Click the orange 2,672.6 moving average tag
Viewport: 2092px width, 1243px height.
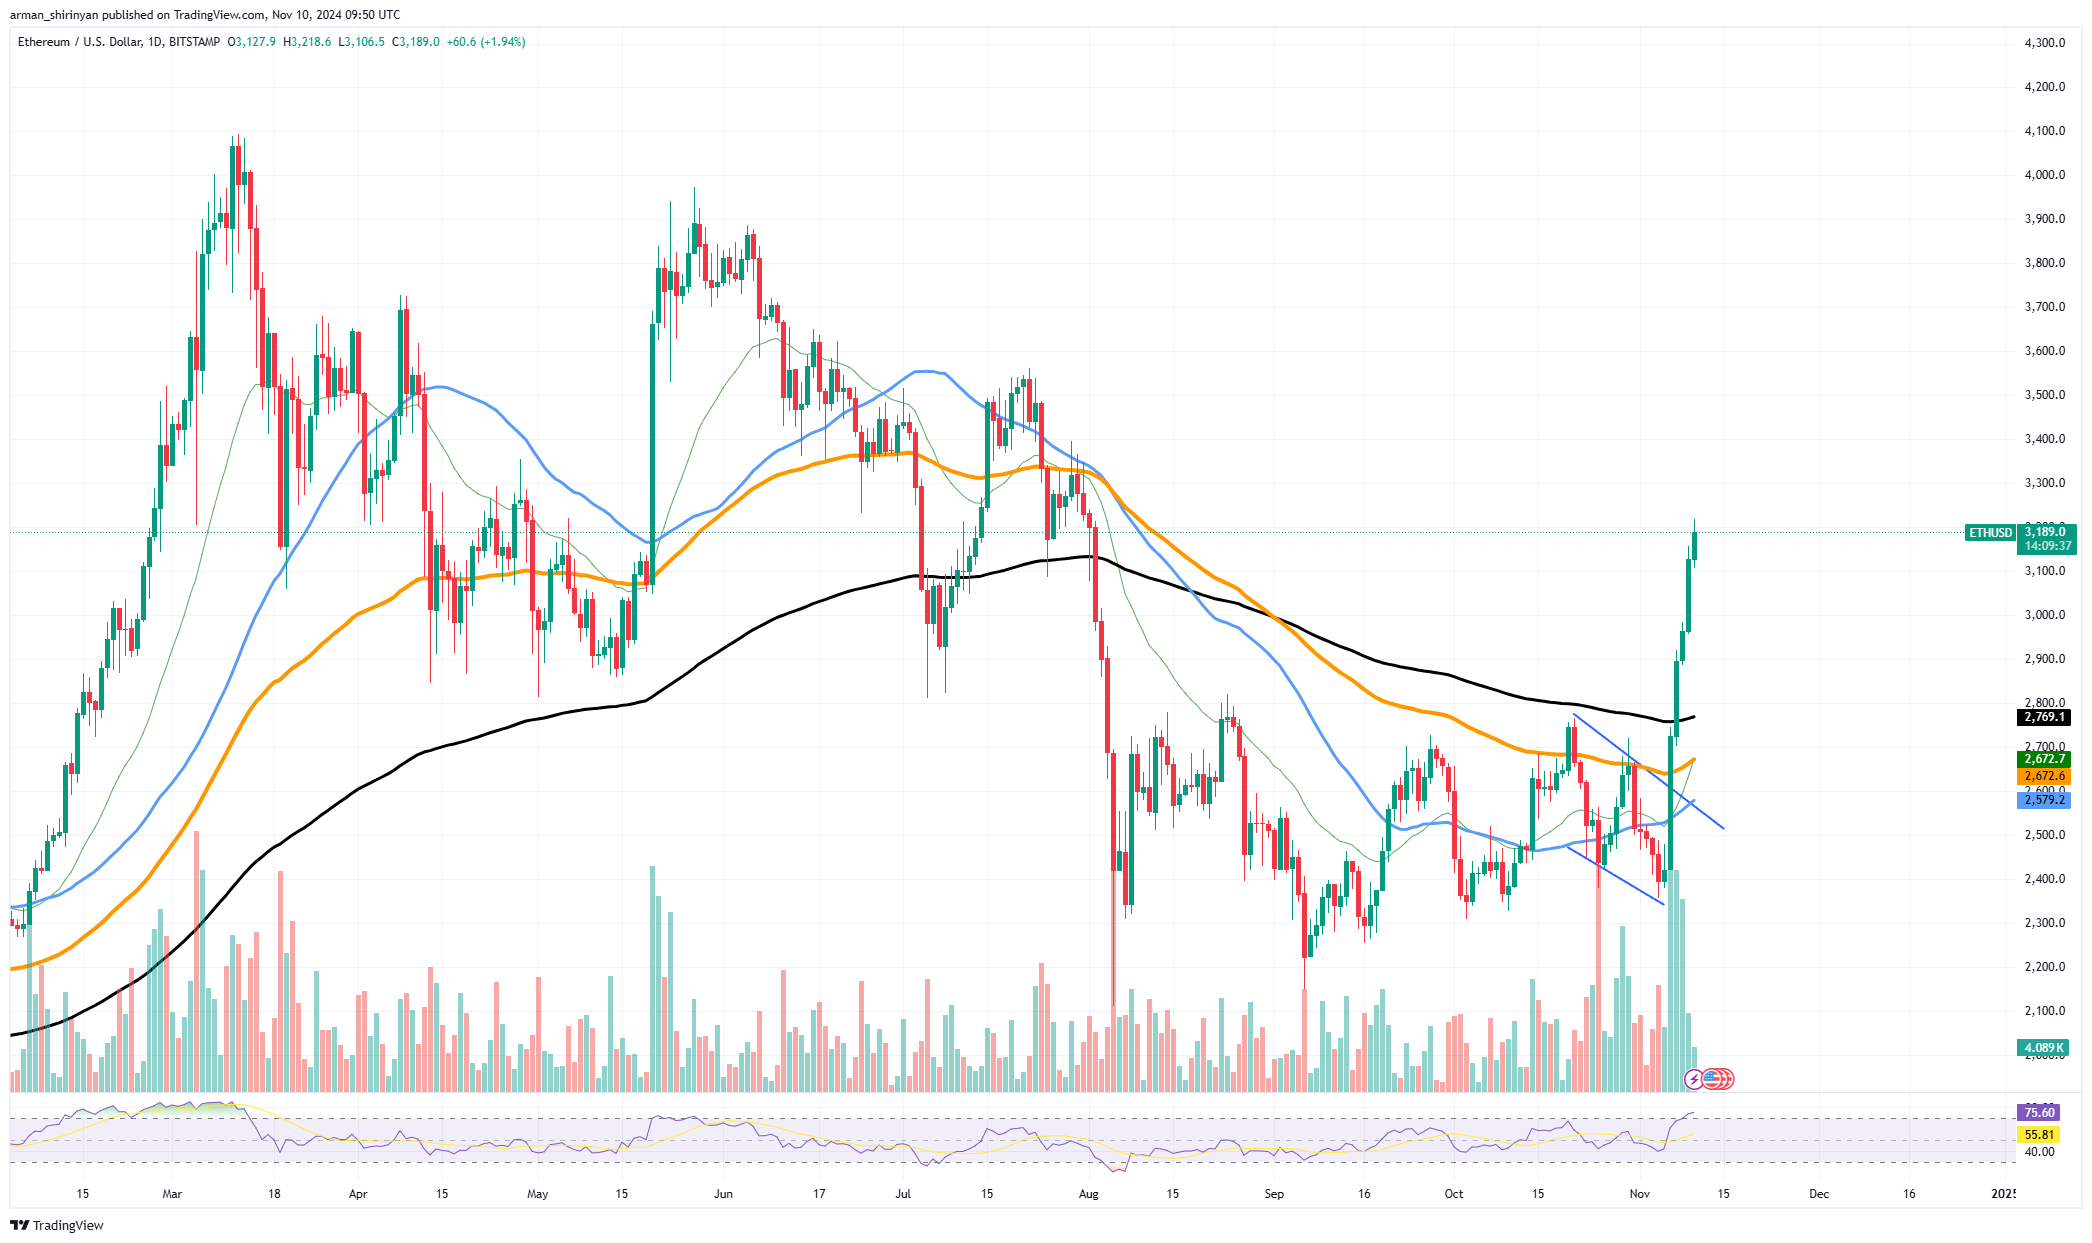tap(2044, 776)
